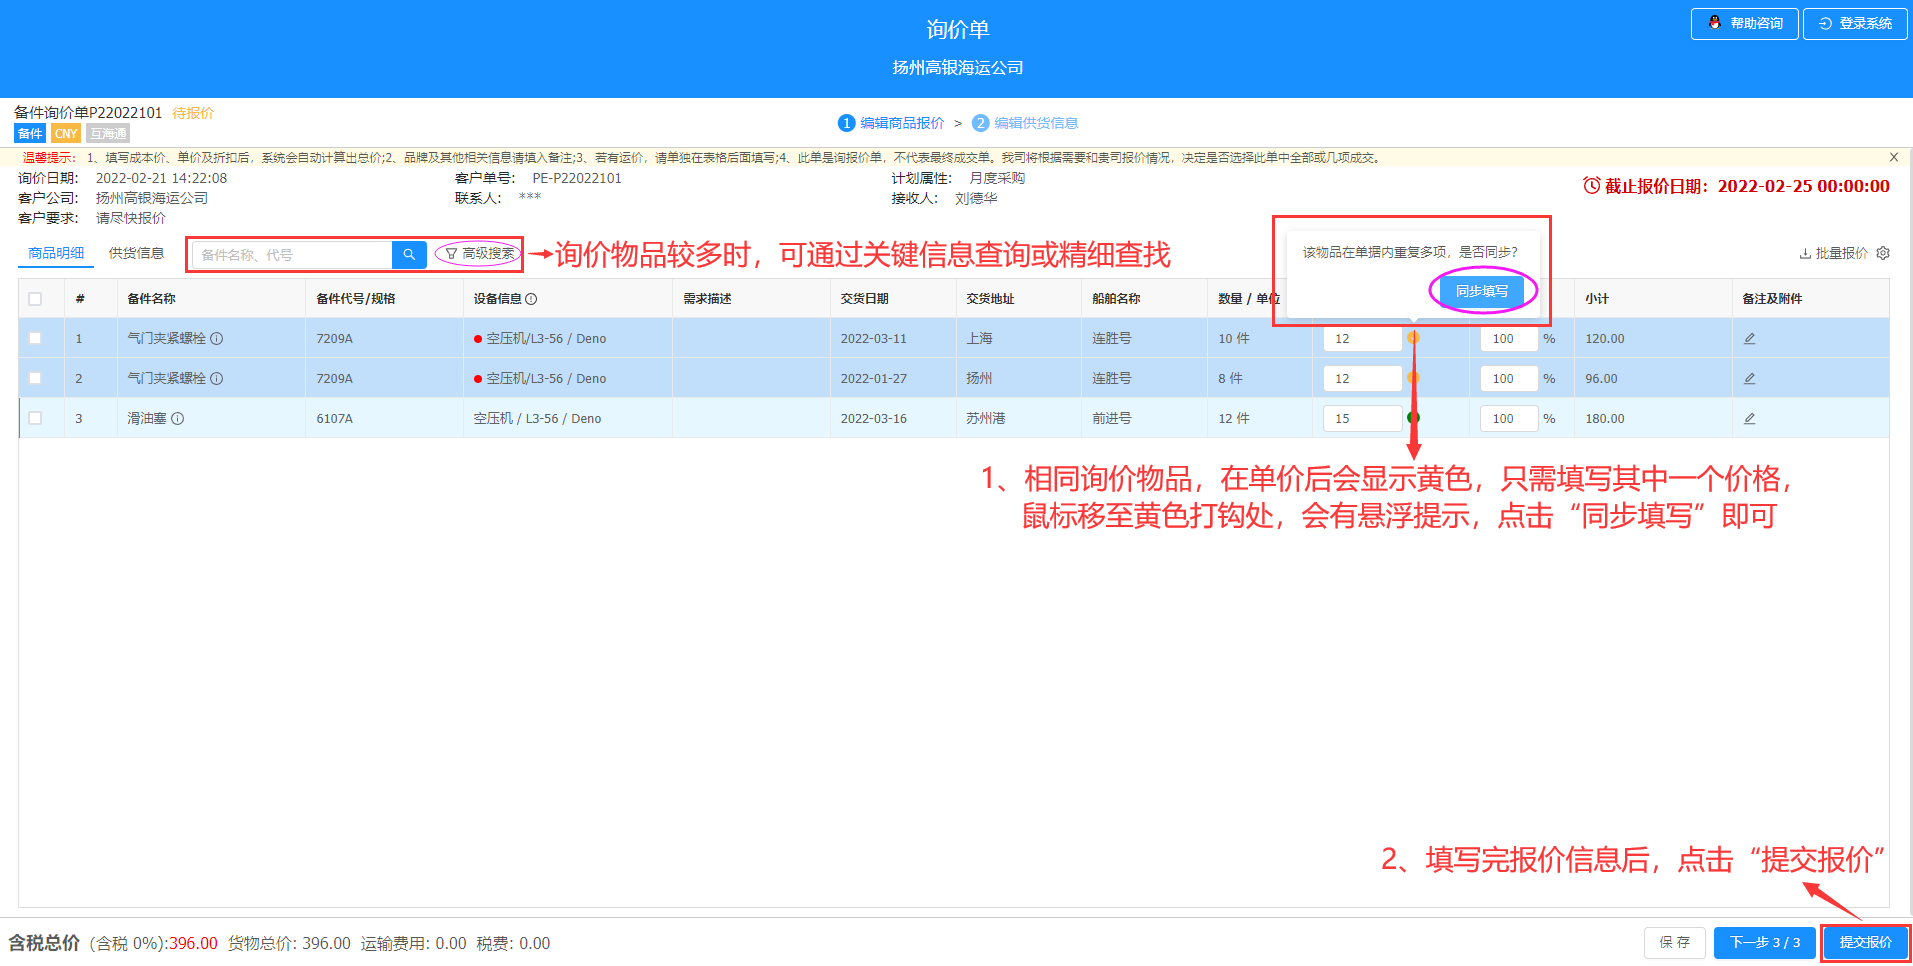Viewport: 1913px width, 966px height.
Task: Open table settings gear icon
Action: point(1883,253)
